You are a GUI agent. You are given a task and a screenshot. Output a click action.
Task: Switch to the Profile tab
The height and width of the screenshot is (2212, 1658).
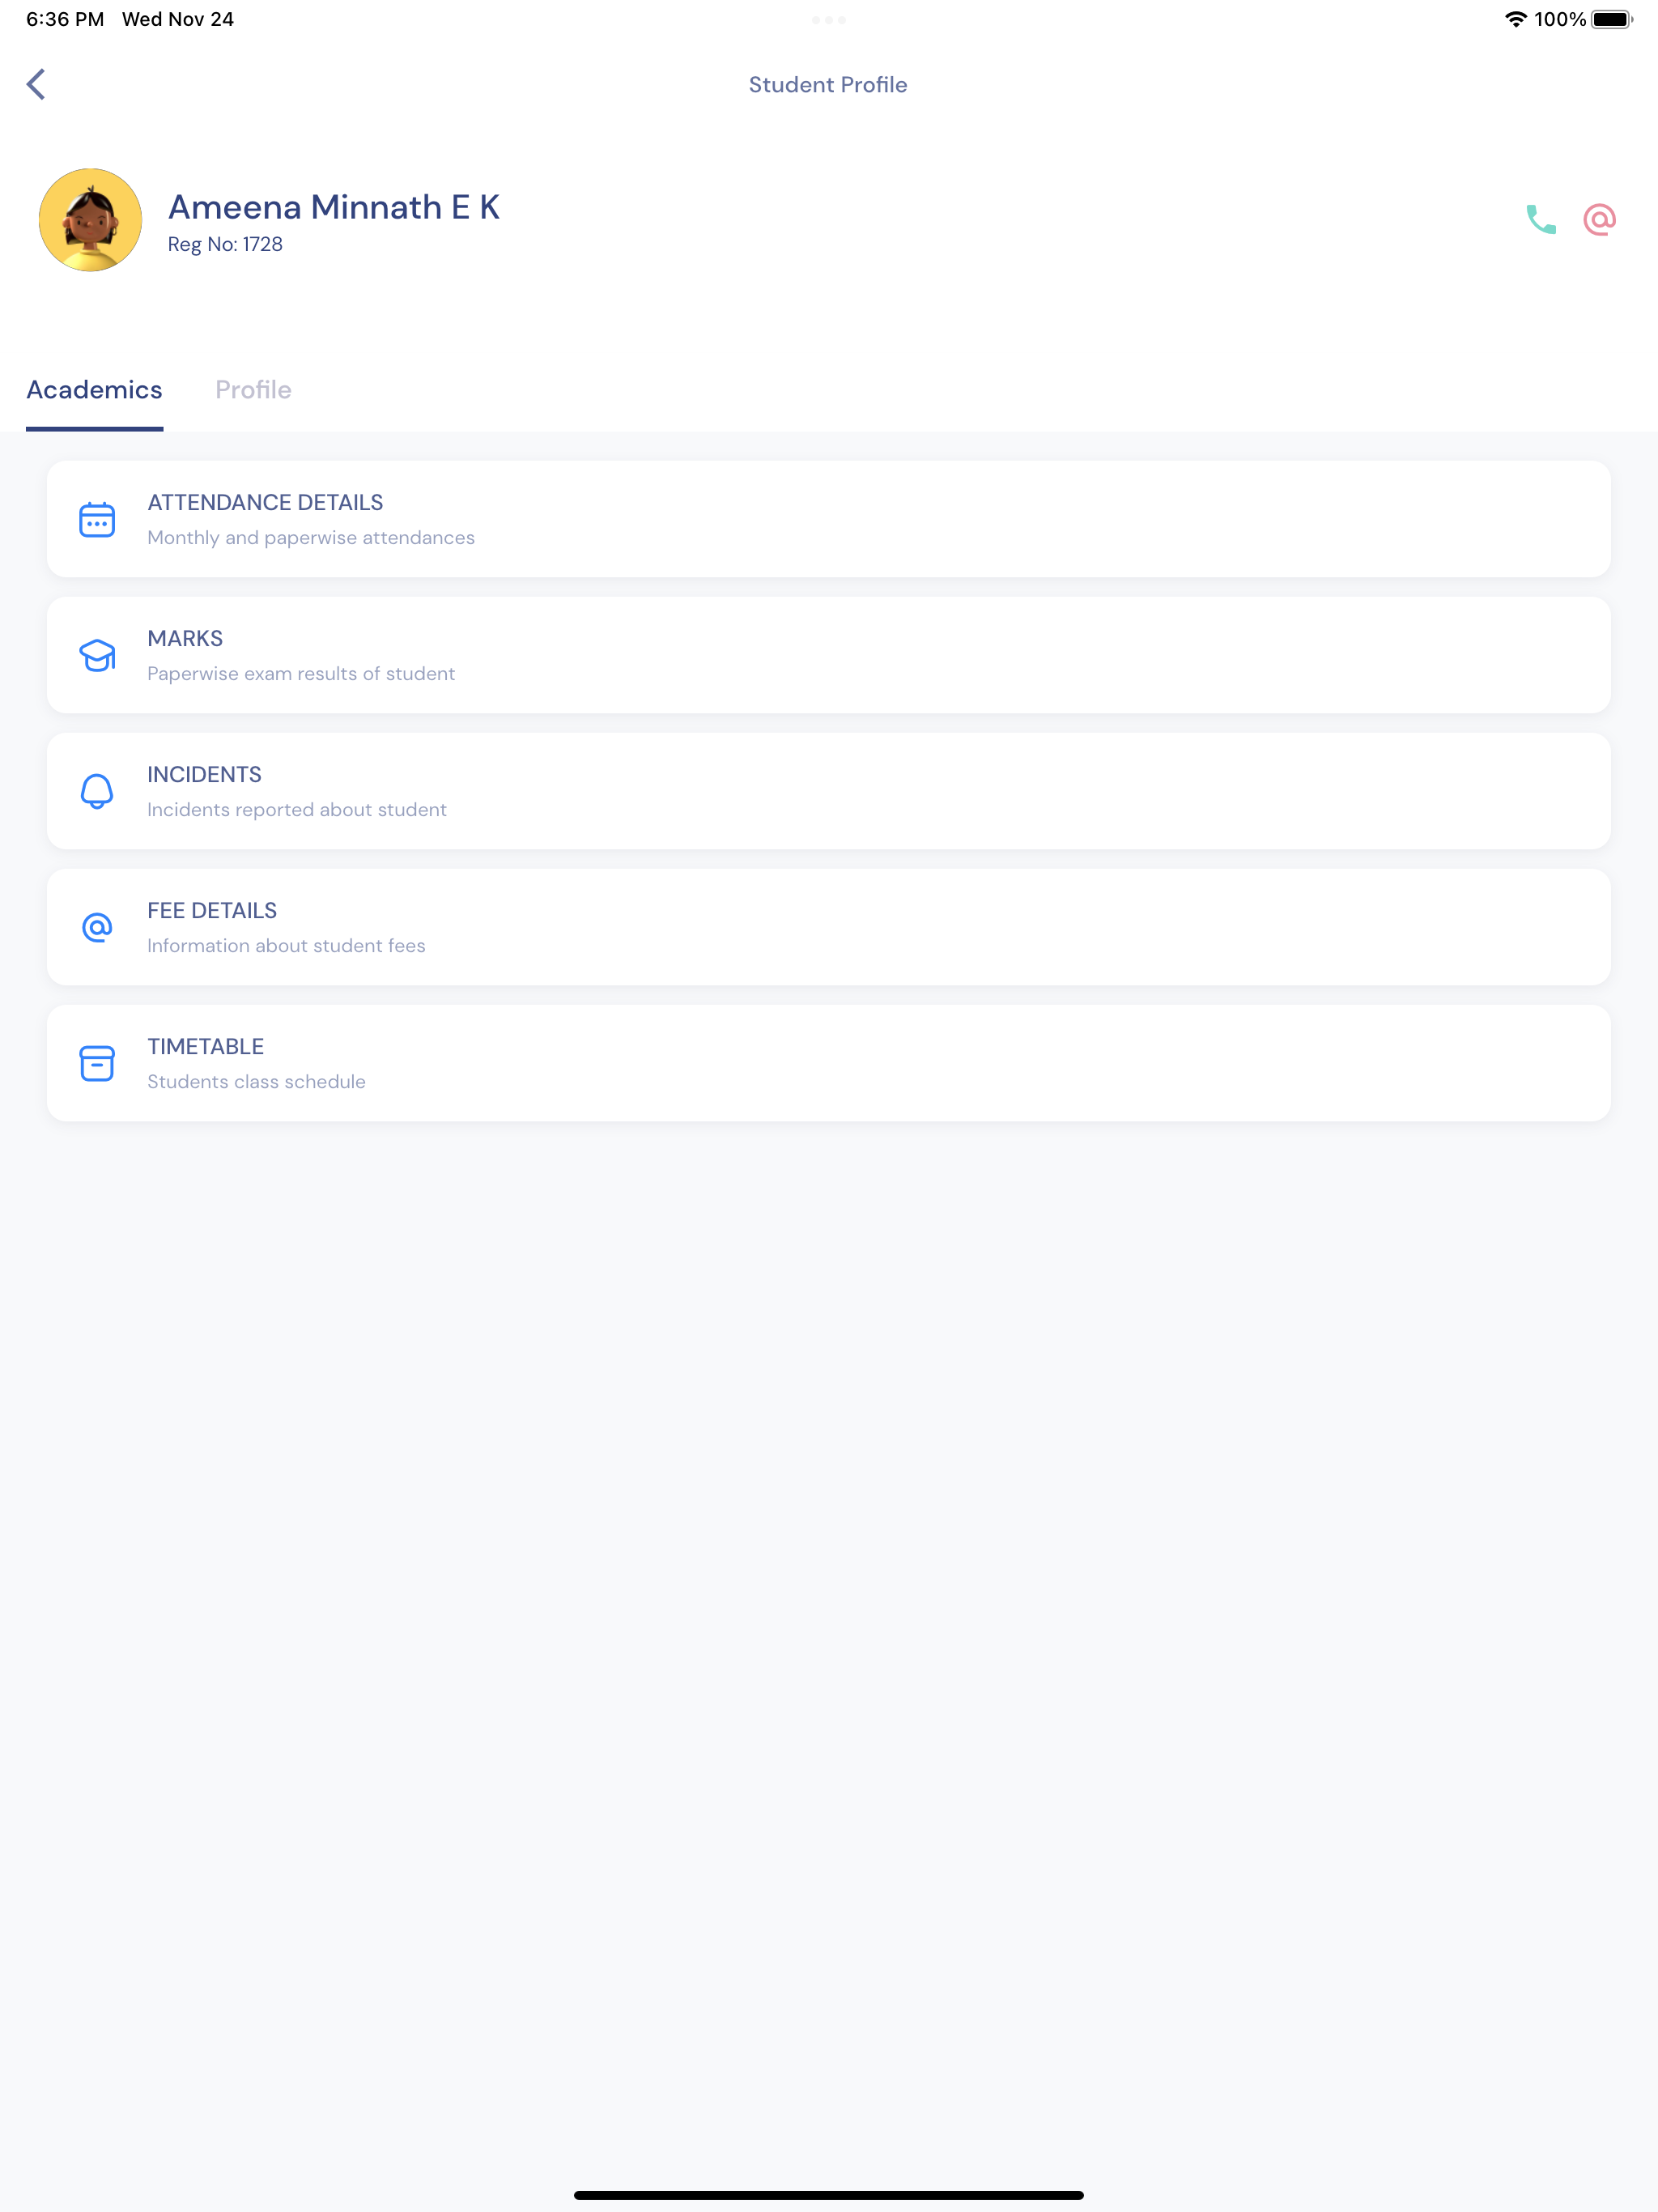[x=253, y=390]
